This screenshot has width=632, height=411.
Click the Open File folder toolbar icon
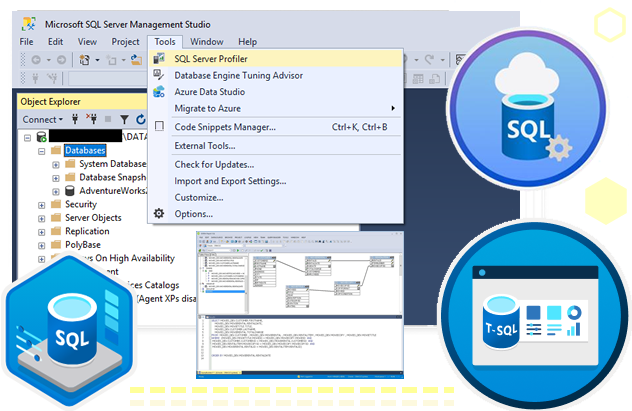click(137, 60)
